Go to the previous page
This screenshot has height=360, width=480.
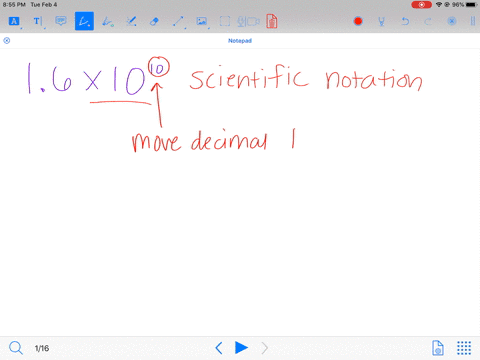coord(219,348)
